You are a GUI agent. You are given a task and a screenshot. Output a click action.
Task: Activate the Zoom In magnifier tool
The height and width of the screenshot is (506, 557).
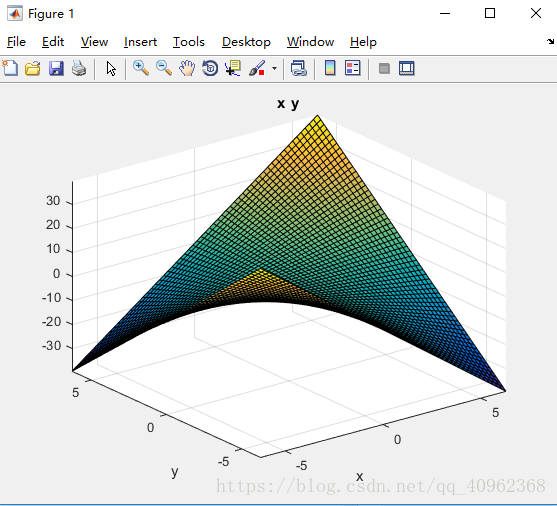click(141, 68)
